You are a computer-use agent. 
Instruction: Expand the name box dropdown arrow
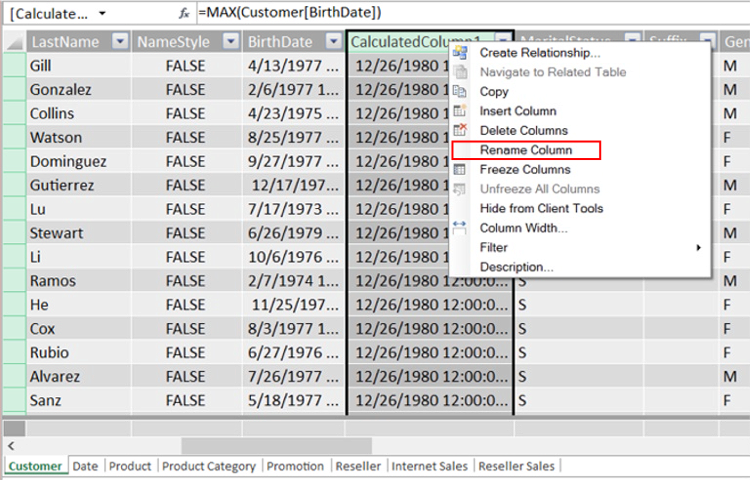(102, 13)
